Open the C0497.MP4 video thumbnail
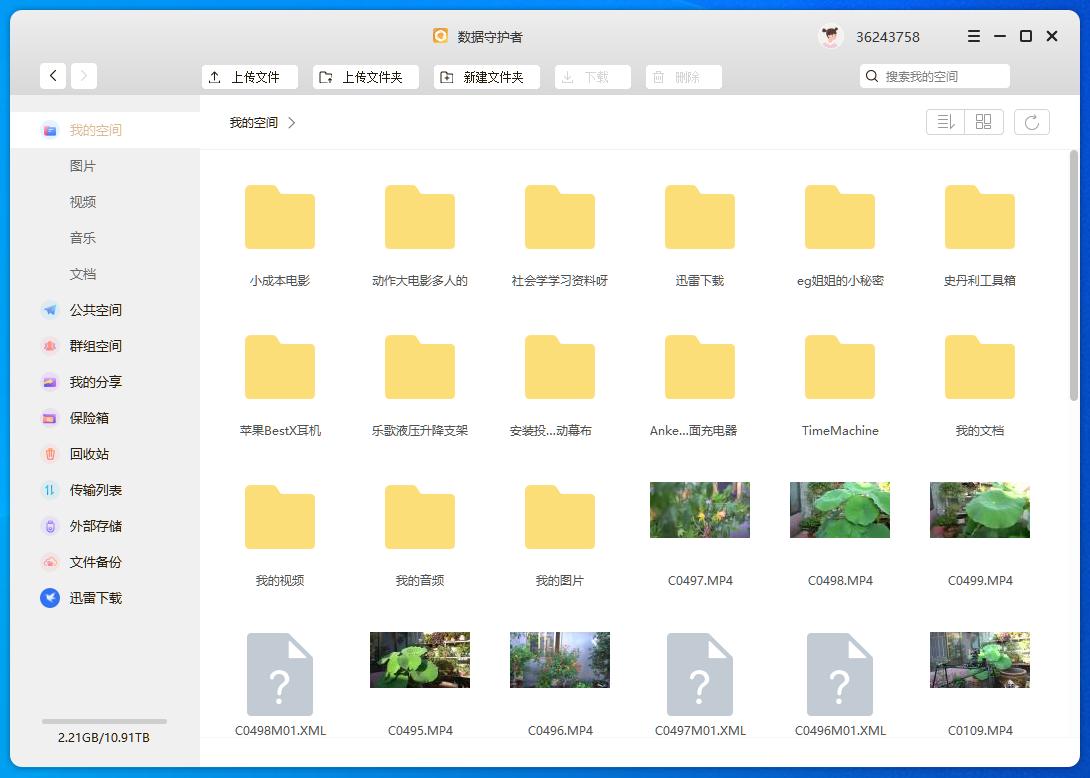This screenshot has height=778, width=1090. [699, 510]
